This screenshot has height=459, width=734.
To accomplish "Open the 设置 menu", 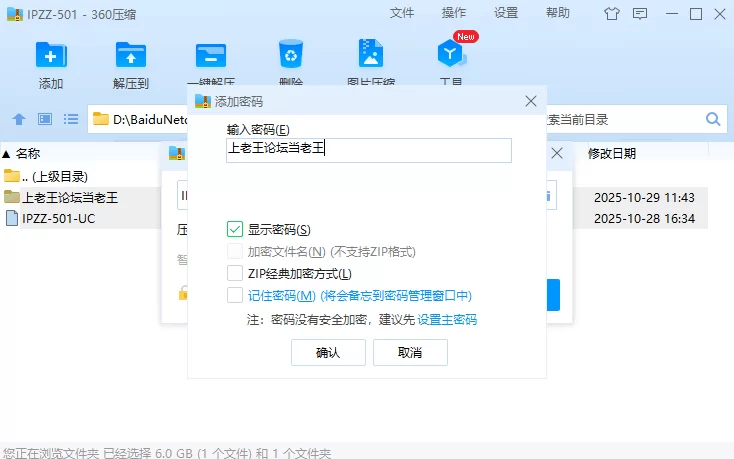I will click(506, 13).
